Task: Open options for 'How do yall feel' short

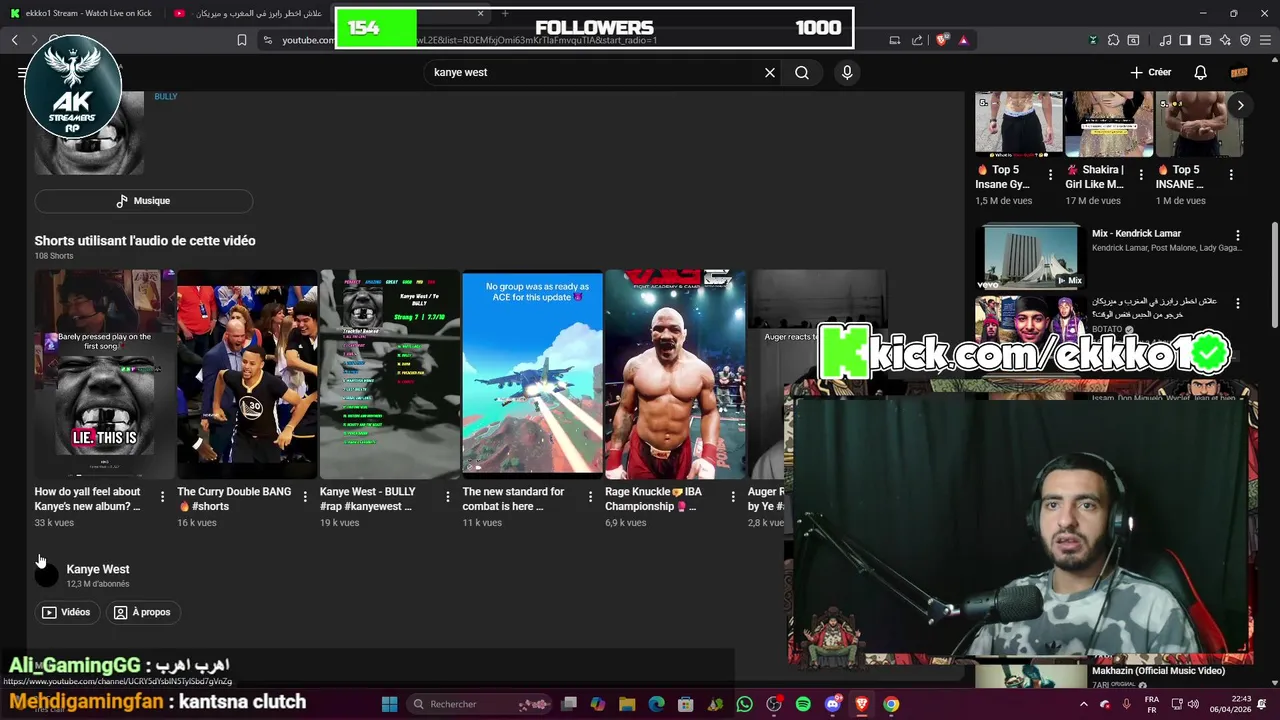Action: (x=162, y=496)
